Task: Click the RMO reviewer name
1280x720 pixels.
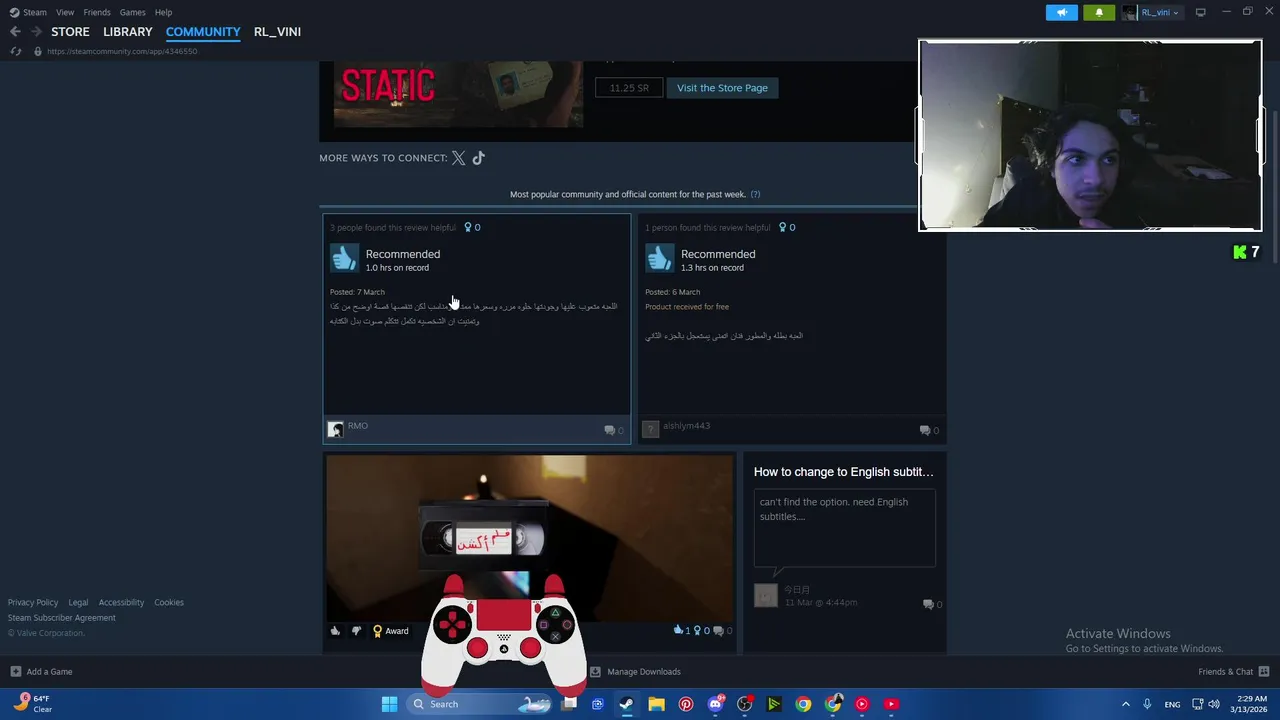Action: click(x=358, y=426)
